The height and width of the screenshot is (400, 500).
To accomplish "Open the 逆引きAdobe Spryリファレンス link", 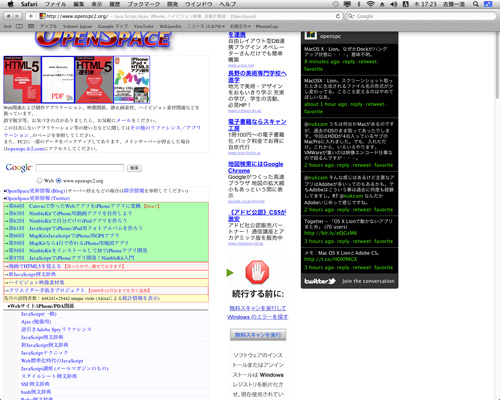I will (x=56, y=329).
